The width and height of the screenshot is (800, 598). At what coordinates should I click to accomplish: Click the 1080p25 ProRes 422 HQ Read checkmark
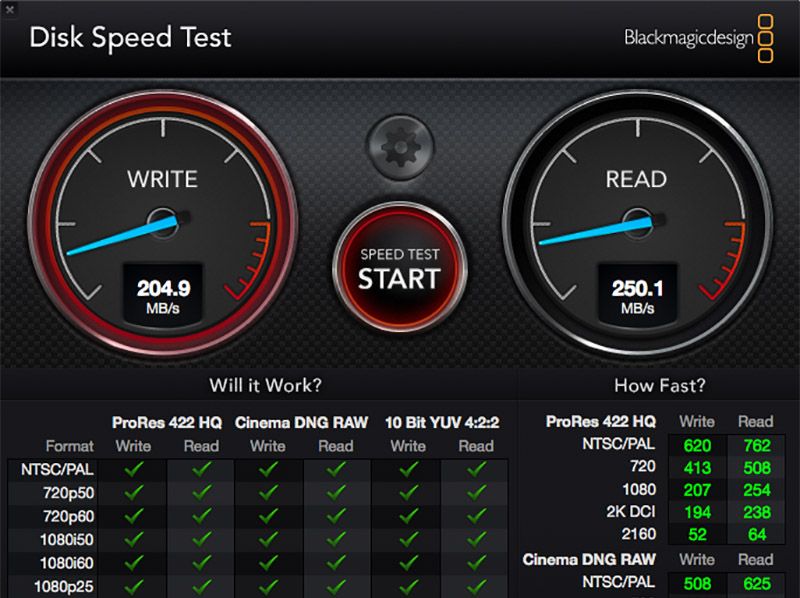point(201,586)
